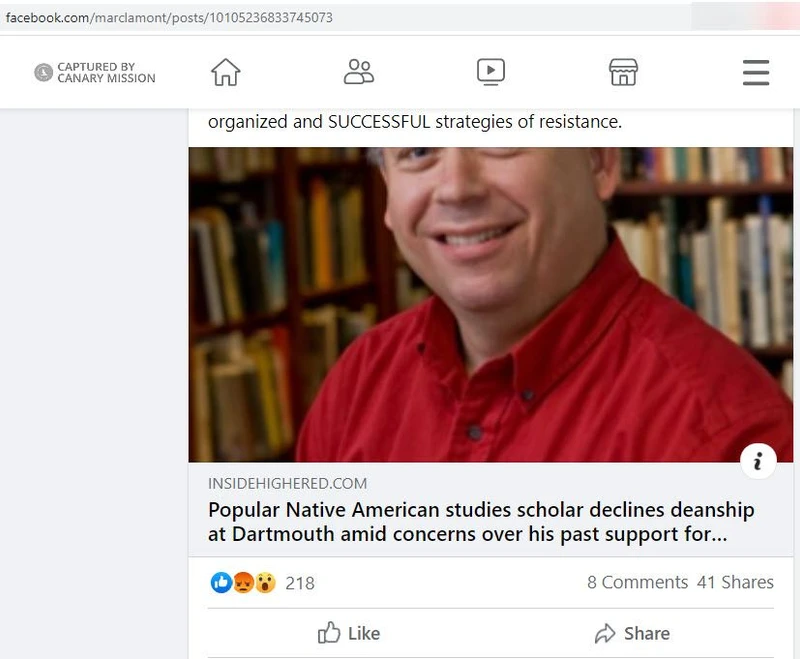Viewport: 800px width, 659px height.
Task: Open the Dartmouth deanship article headline
Action: click(481, 522)
